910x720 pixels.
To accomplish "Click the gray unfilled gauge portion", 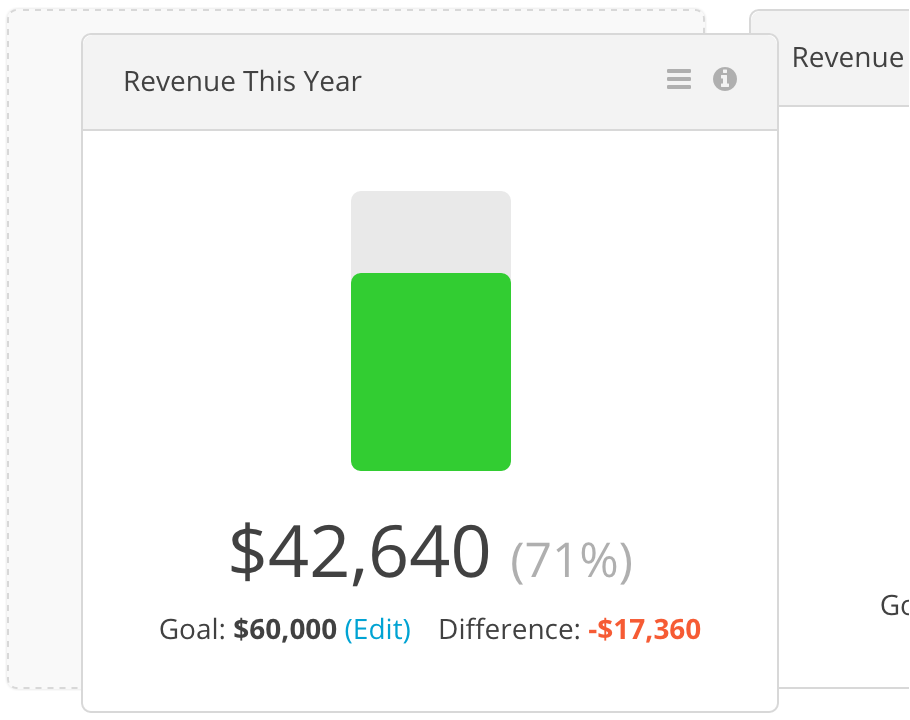I will (x=431, y=232).
